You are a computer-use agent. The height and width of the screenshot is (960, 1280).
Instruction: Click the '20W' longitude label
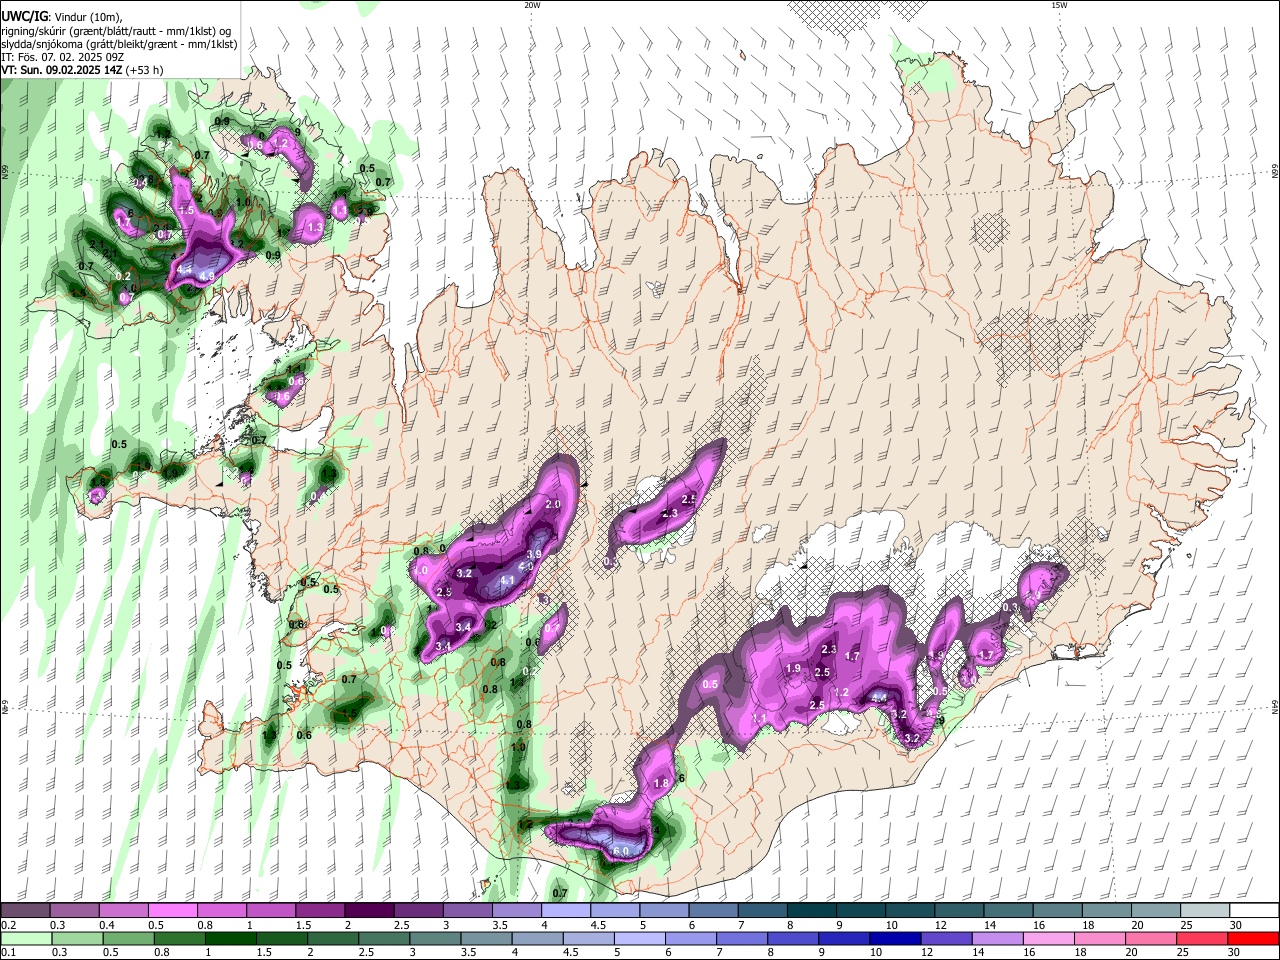click(x=532, y=5)
